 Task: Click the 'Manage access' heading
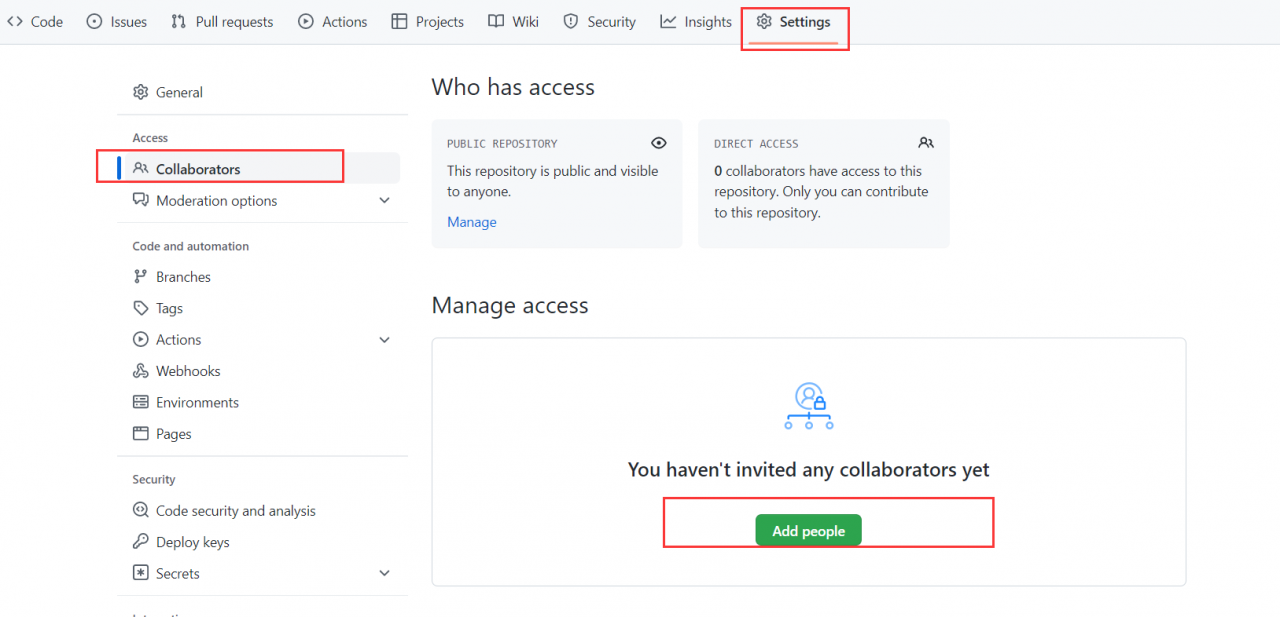tap(510, 305)
